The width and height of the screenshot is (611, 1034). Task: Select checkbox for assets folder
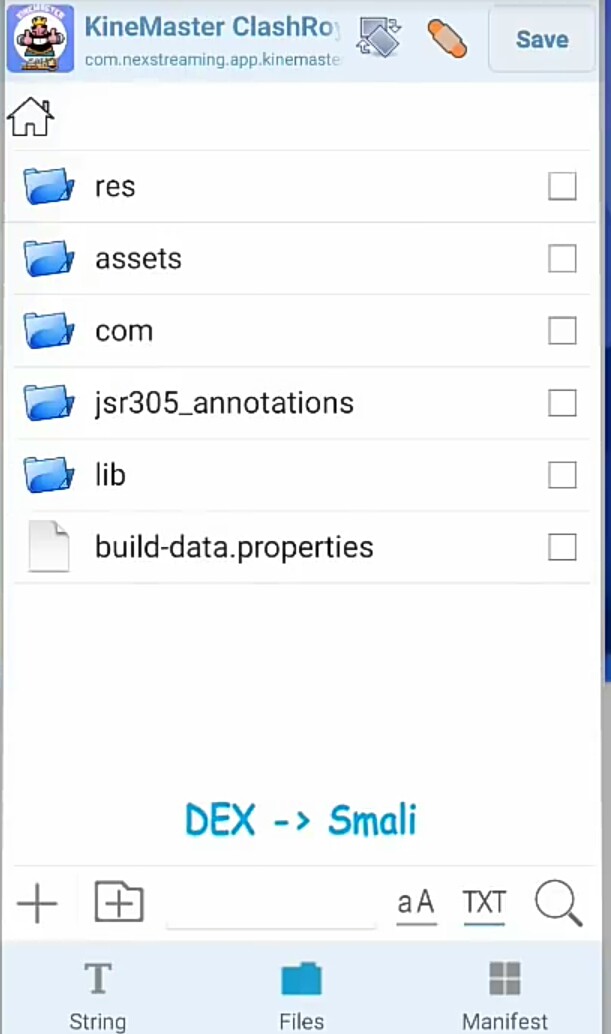click(x=562, y=259)
